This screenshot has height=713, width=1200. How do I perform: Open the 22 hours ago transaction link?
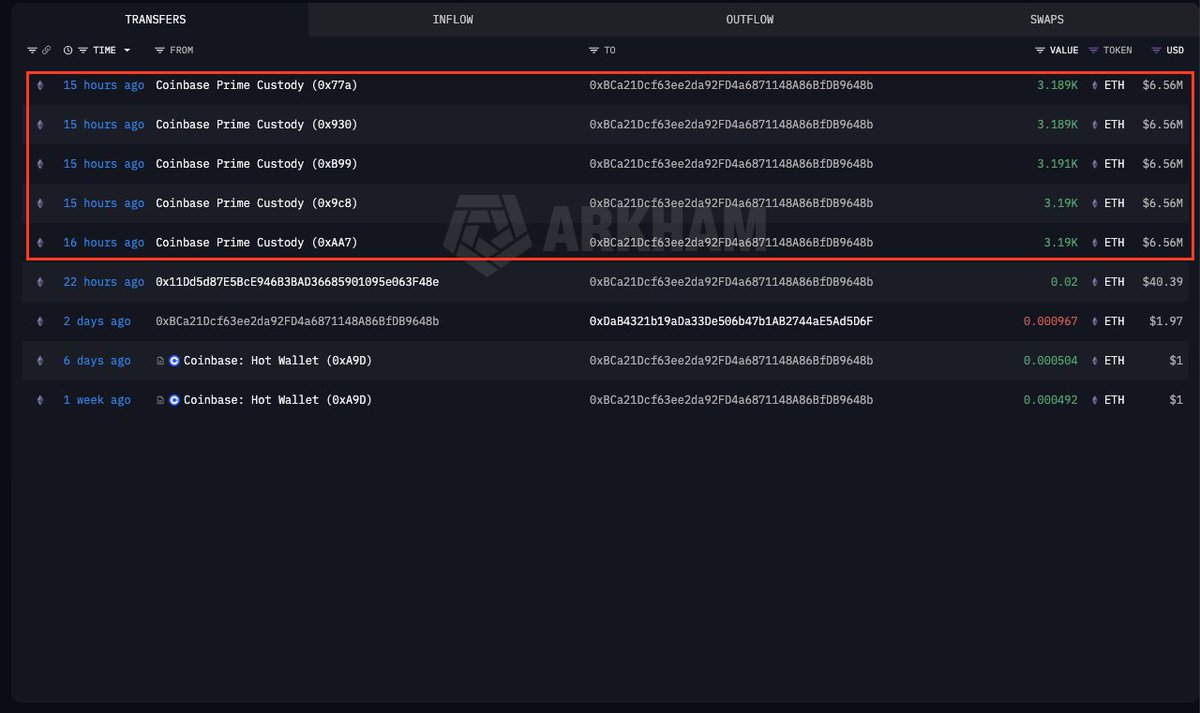[x=104, y=282]
